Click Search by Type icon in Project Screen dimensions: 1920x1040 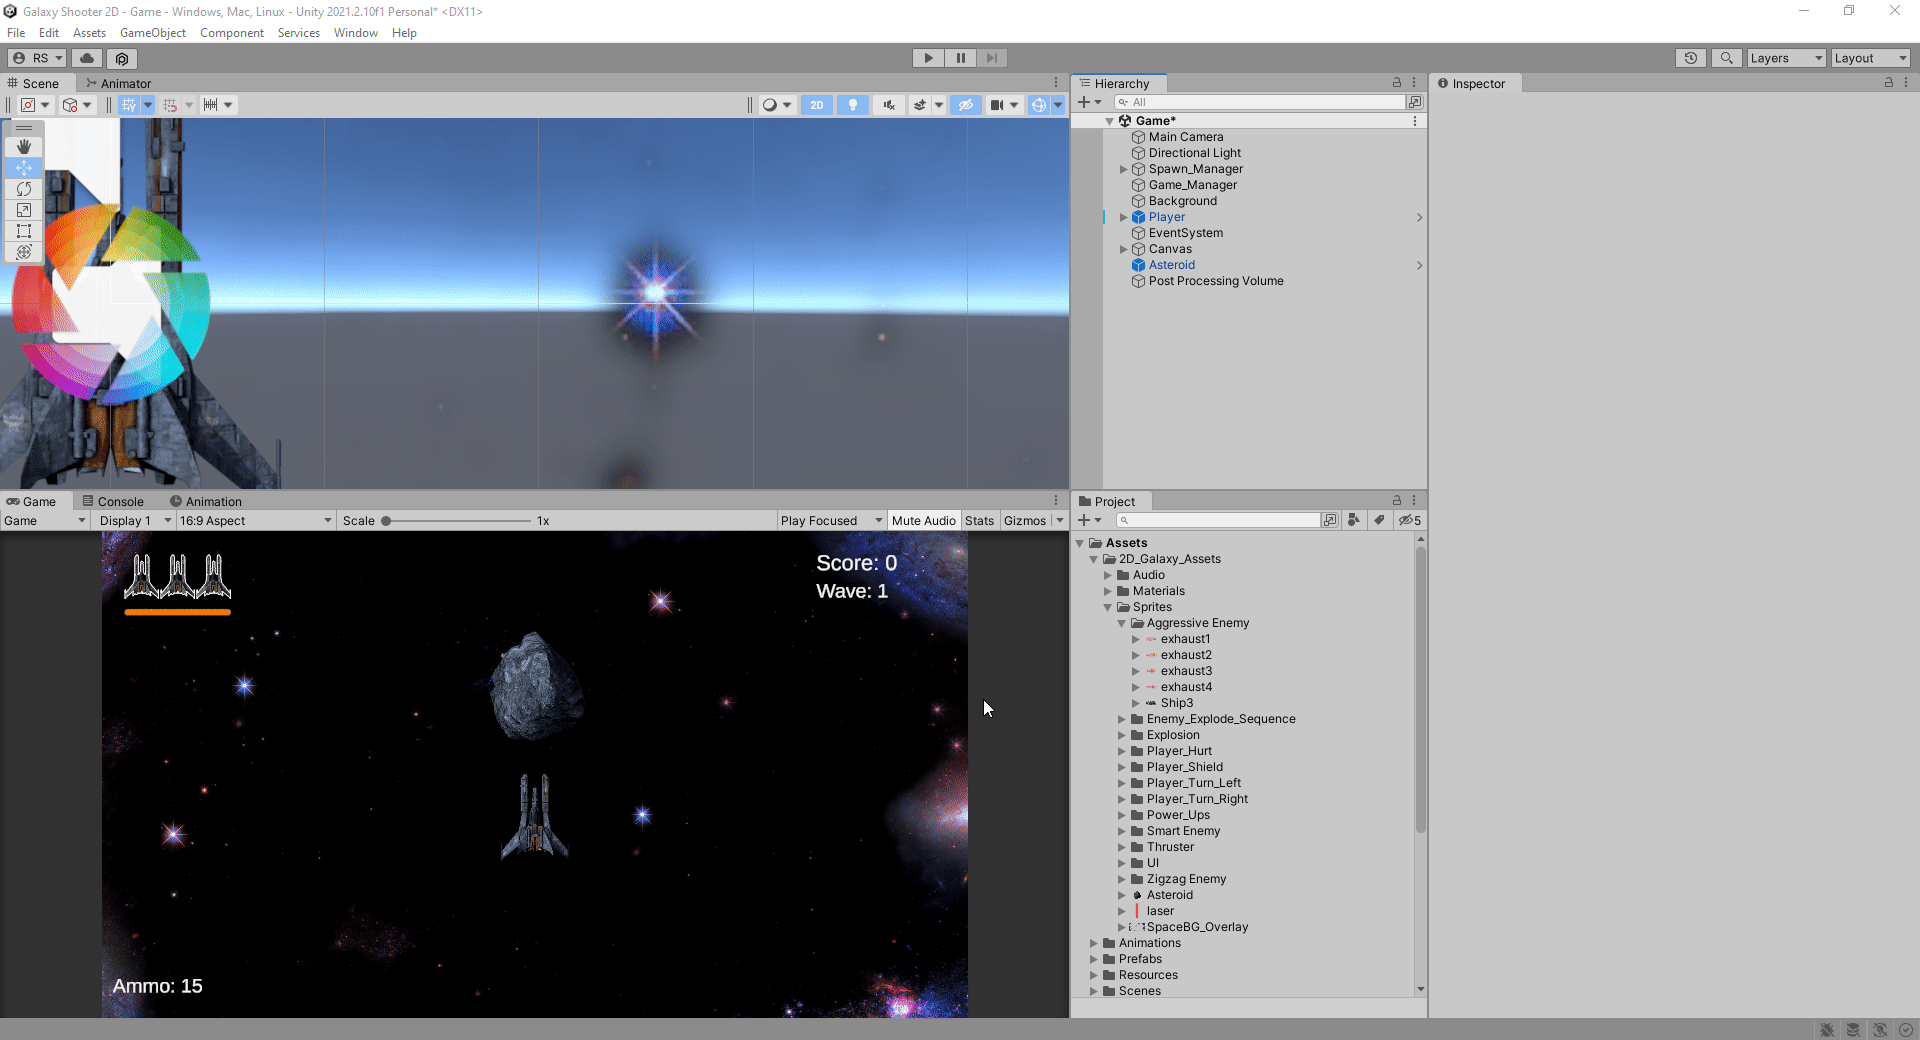[x=1353, y=520]
